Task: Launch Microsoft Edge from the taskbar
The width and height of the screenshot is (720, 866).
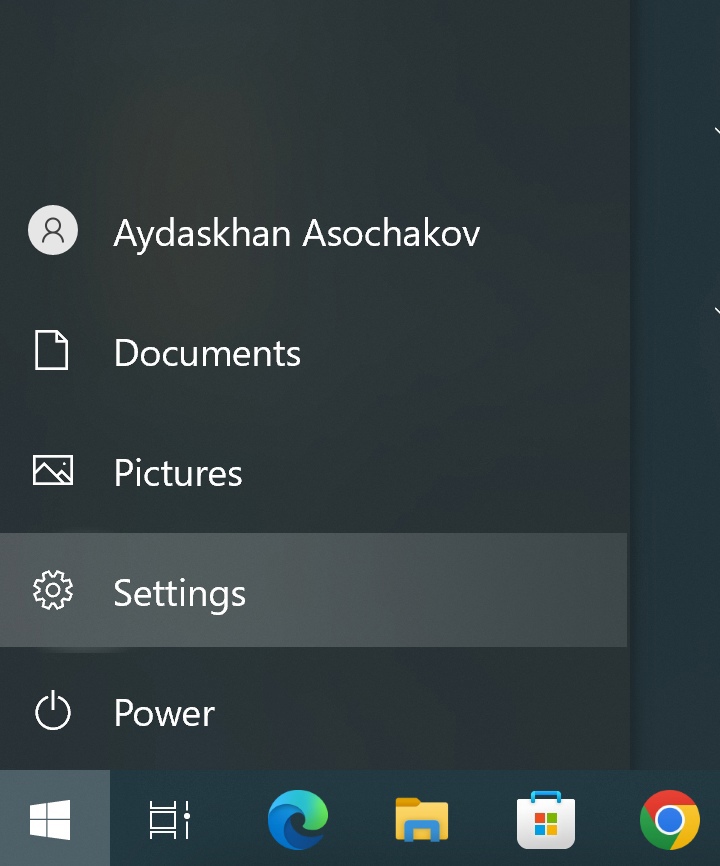Action: [x=298, y=820]
